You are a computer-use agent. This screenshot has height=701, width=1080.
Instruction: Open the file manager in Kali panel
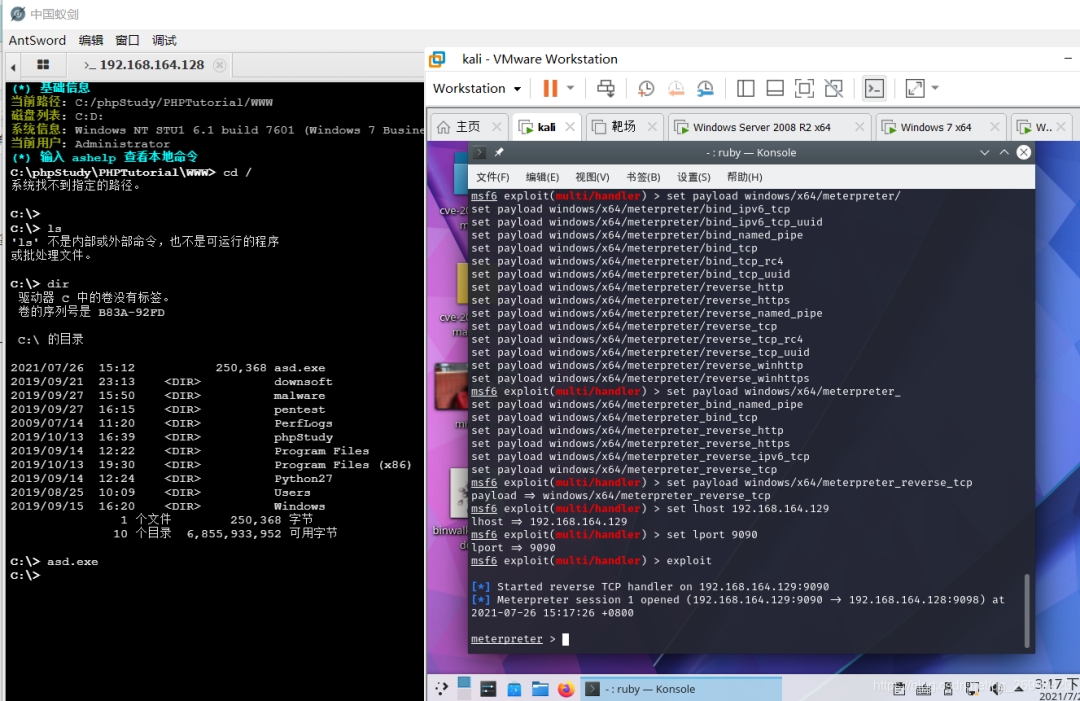540,689
